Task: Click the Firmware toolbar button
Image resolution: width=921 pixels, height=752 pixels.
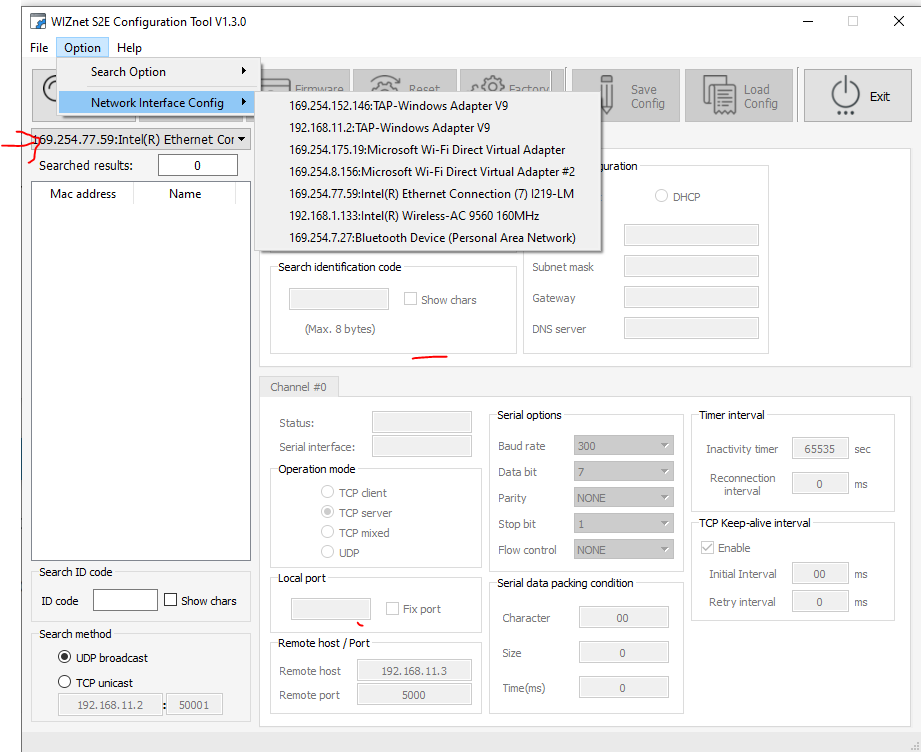Action: point(305,82)
